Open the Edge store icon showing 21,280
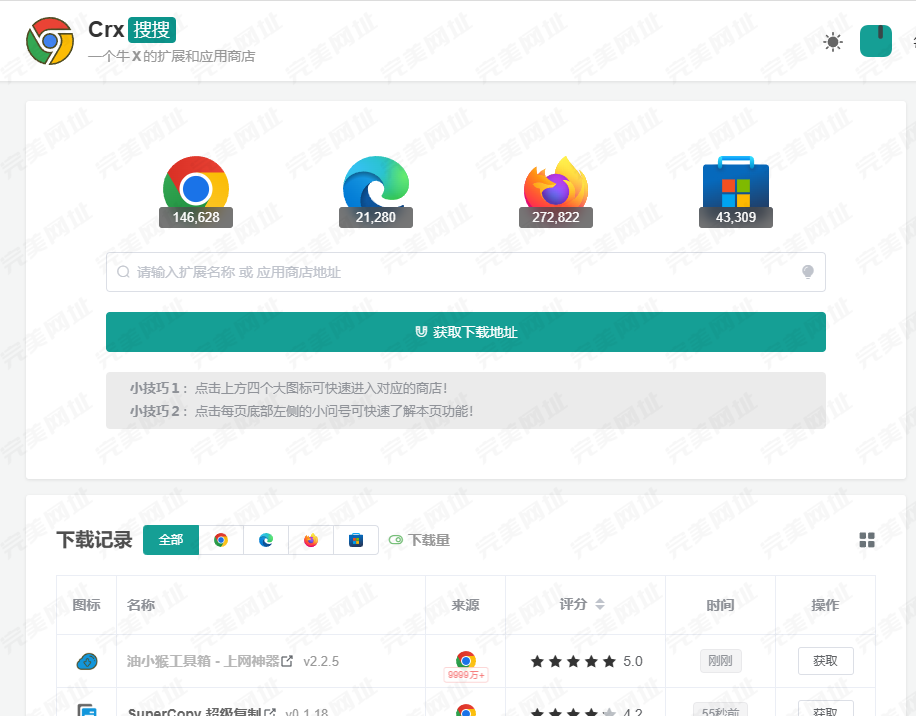 coord(376,190)
